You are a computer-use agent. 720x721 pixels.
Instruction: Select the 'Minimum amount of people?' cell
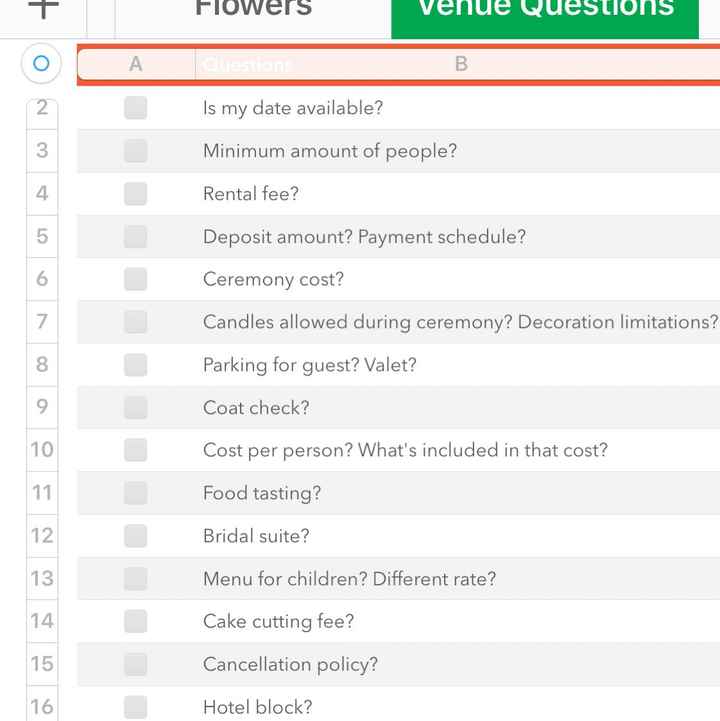(329, 151)
